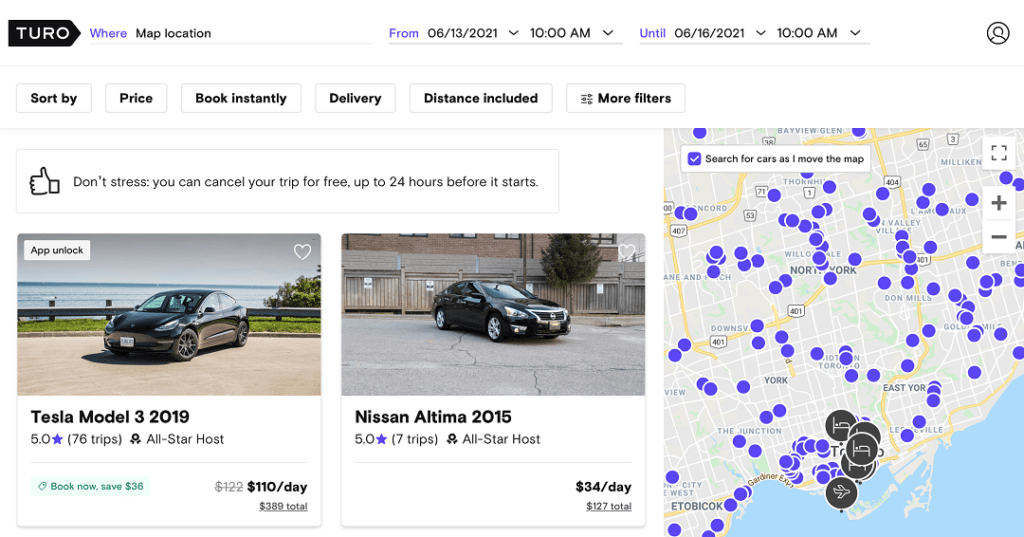Click the Nissan Altima car photo
This screenshot has width=1024, height=537.
coord(493,314)
